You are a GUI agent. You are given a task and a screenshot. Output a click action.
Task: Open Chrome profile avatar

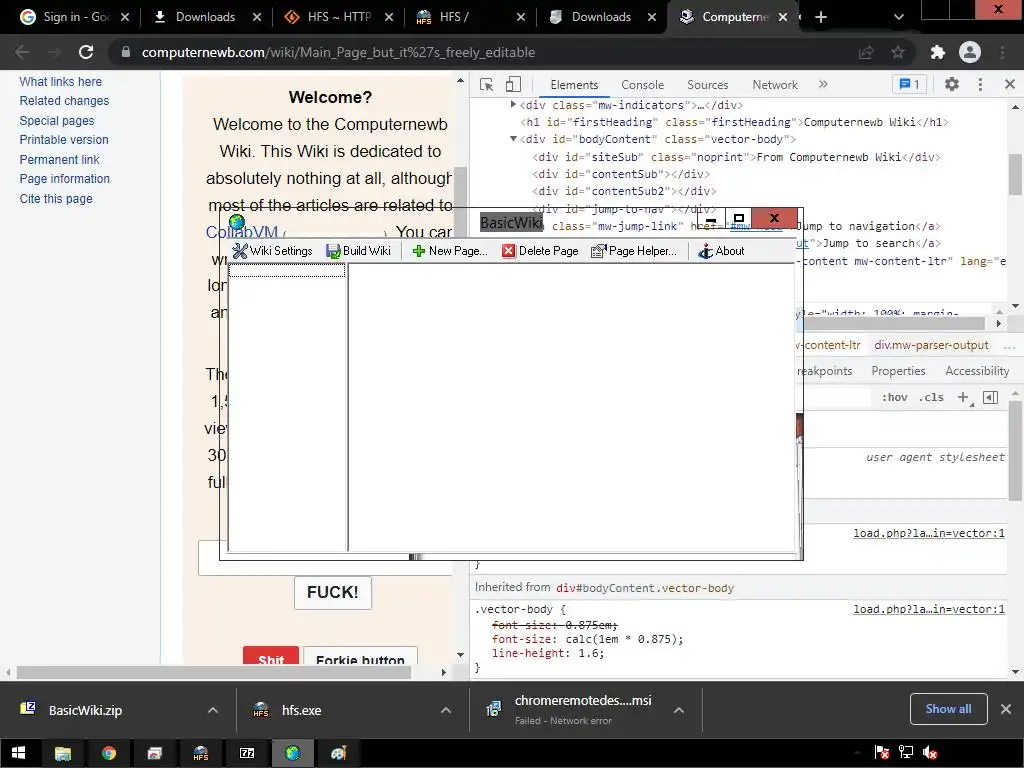click(970, 52)
